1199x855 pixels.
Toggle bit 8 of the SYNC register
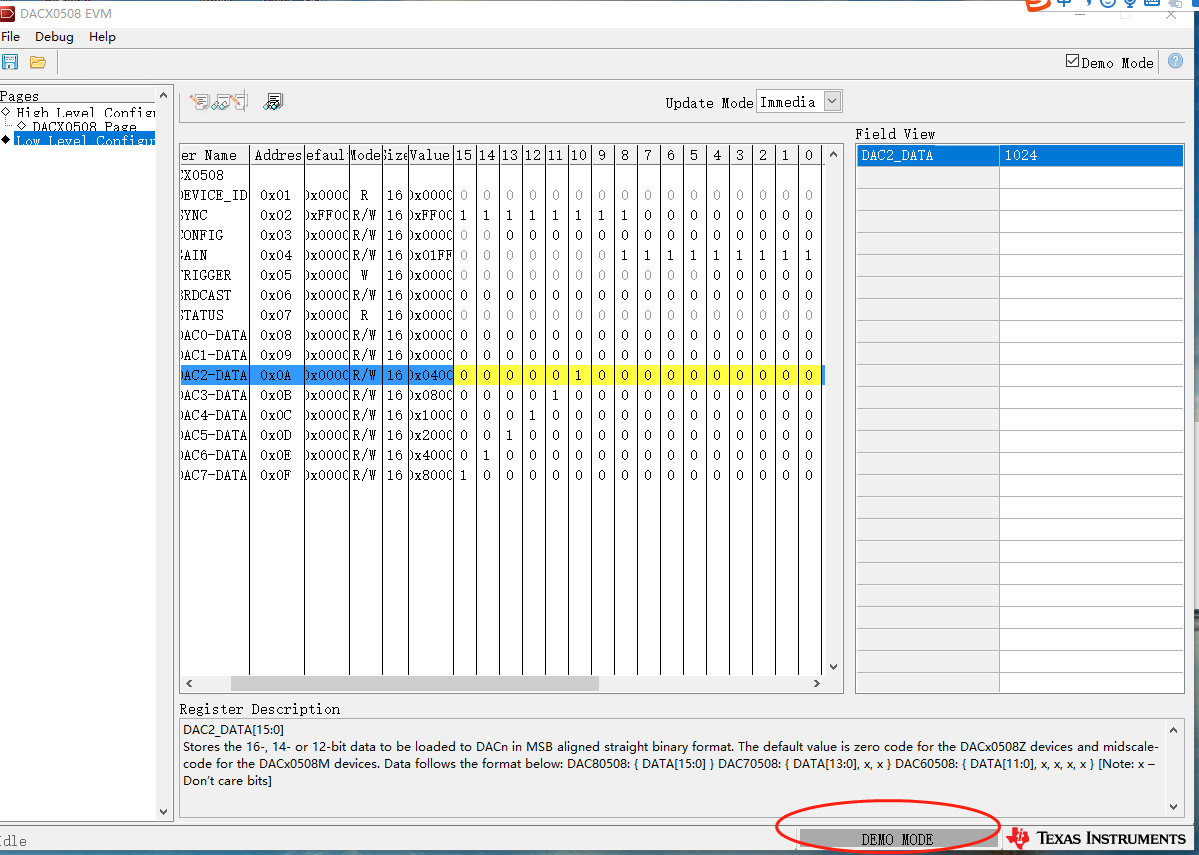coord(625,216)
